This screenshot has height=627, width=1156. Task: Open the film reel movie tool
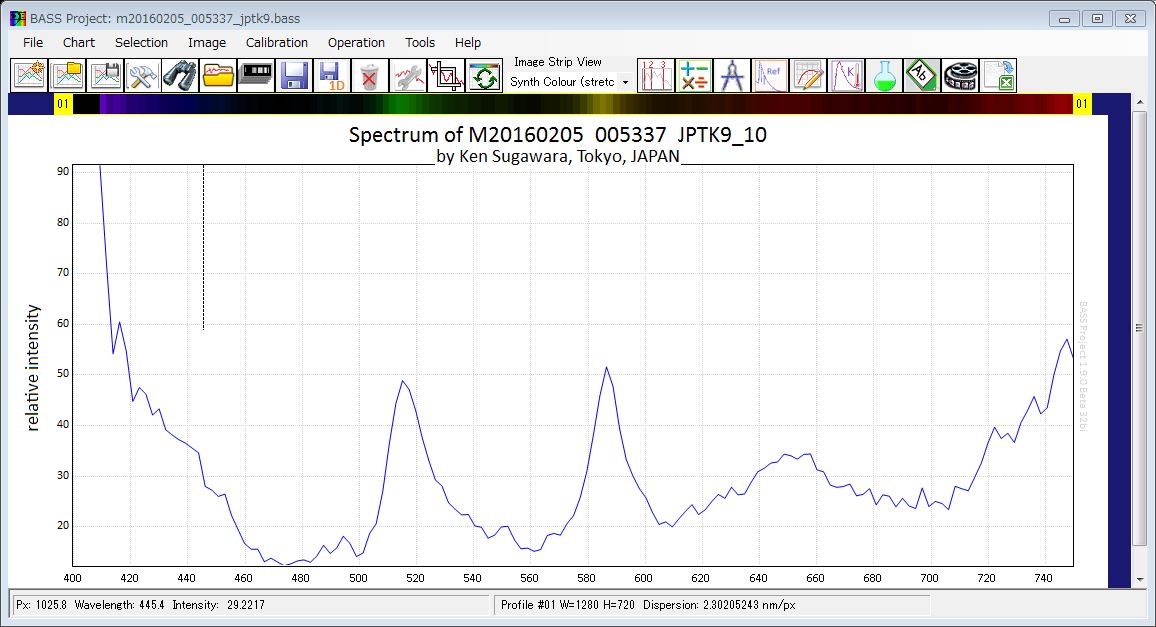(x=960, y=75)
